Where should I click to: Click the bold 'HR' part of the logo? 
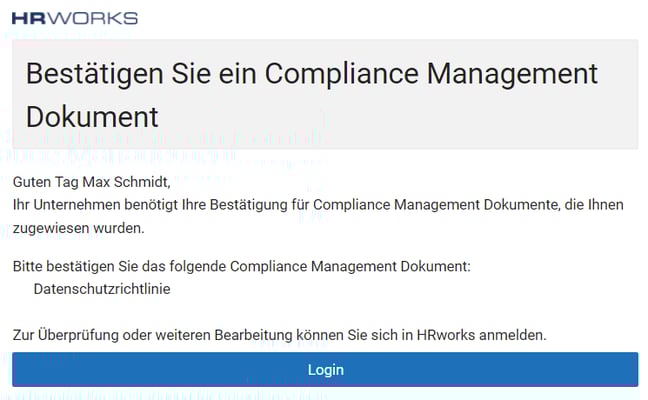[31, 18]
